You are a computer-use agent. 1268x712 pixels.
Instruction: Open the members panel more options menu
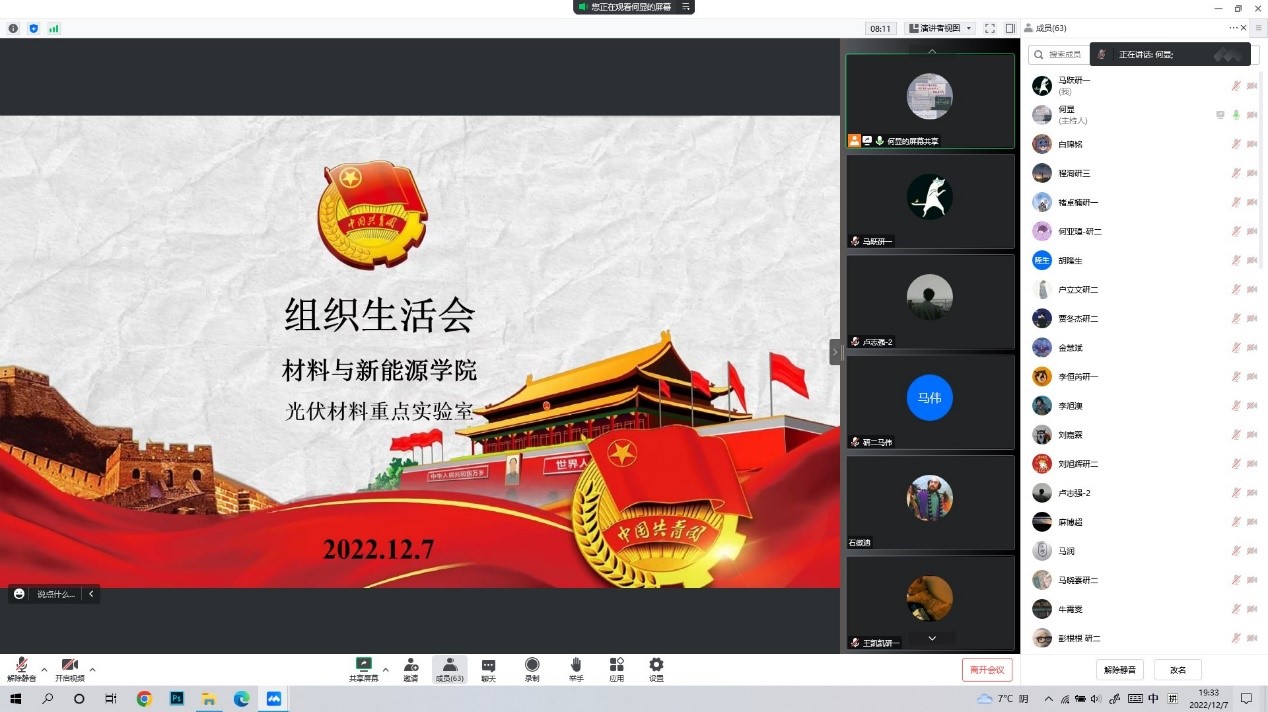point(1234,28)
